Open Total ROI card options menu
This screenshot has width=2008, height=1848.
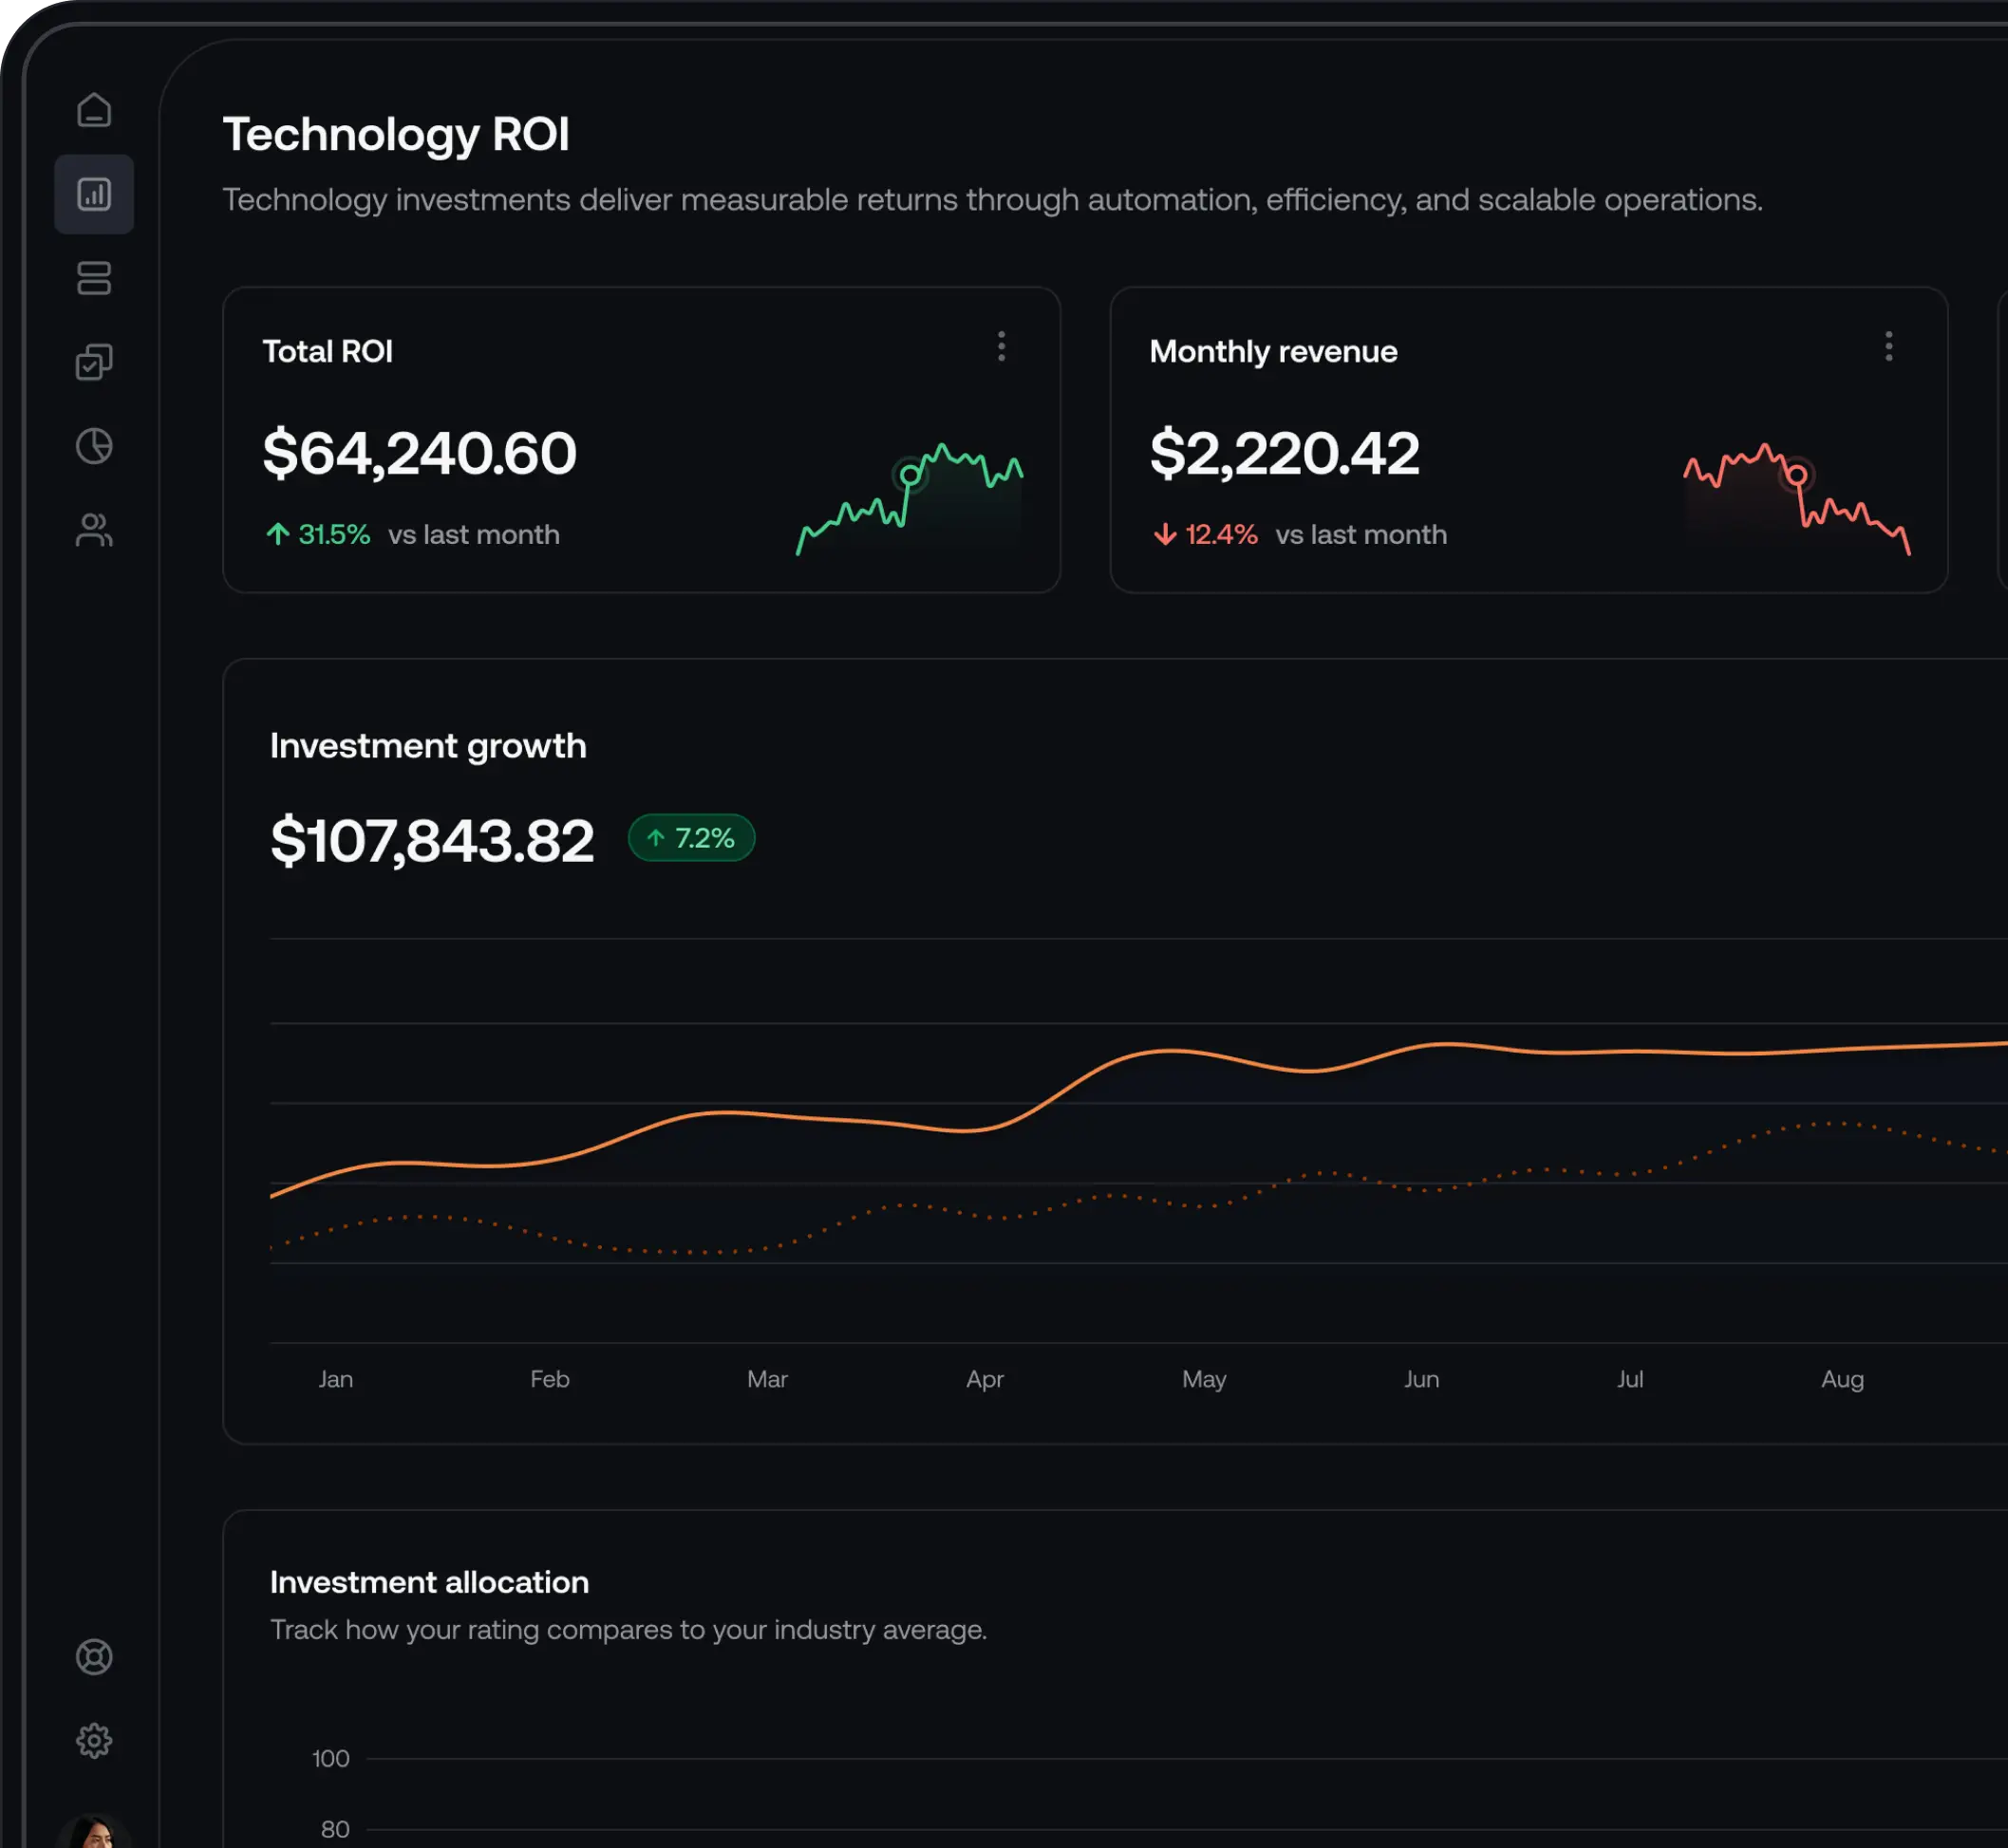pos(1001,347)
